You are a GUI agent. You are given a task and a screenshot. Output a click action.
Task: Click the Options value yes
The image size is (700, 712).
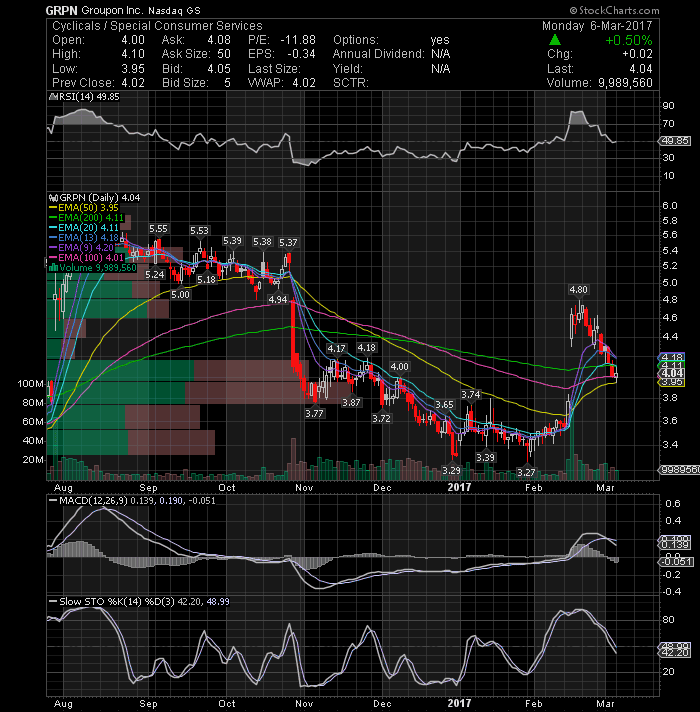pos(440,40)
